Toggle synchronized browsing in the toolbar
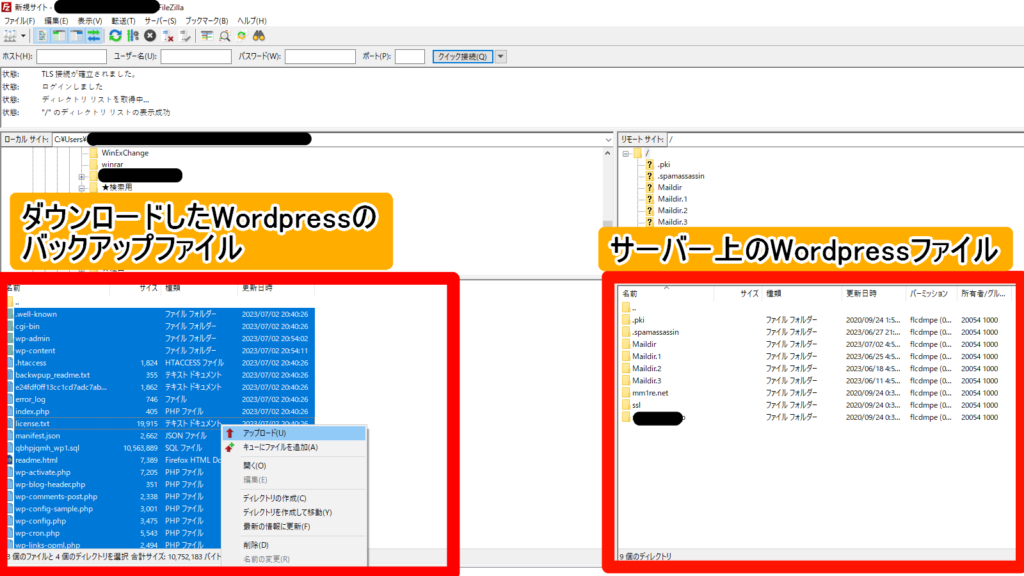Viewport: 1024px width, 576px height. [x=242, y=36]
